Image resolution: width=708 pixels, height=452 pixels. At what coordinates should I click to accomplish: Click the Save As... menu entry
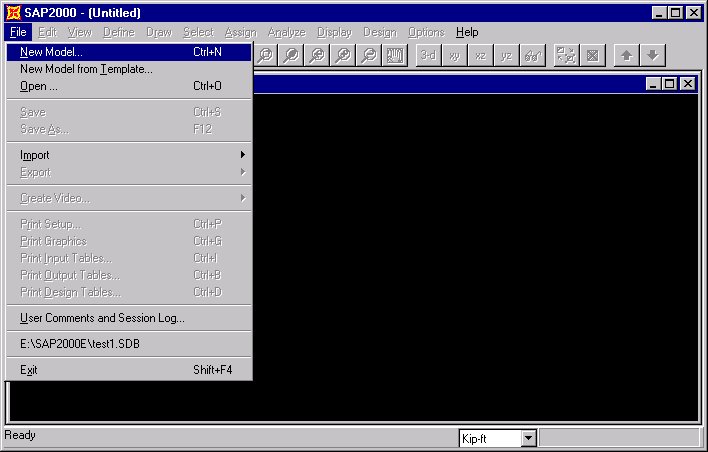click(x=129, y=129)
